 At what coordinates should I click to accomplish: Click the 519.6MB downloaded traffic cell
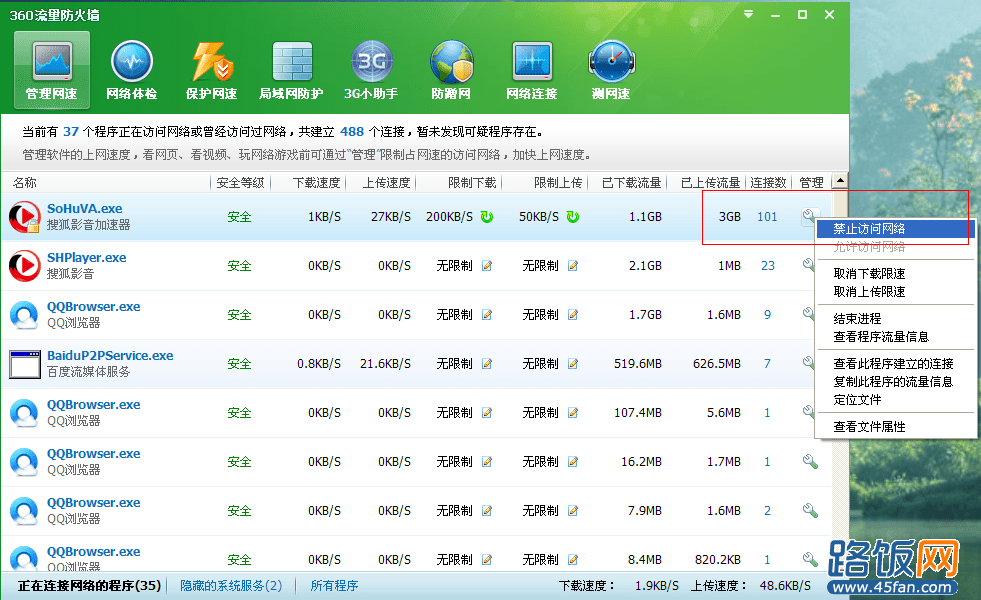pos(638,364)
